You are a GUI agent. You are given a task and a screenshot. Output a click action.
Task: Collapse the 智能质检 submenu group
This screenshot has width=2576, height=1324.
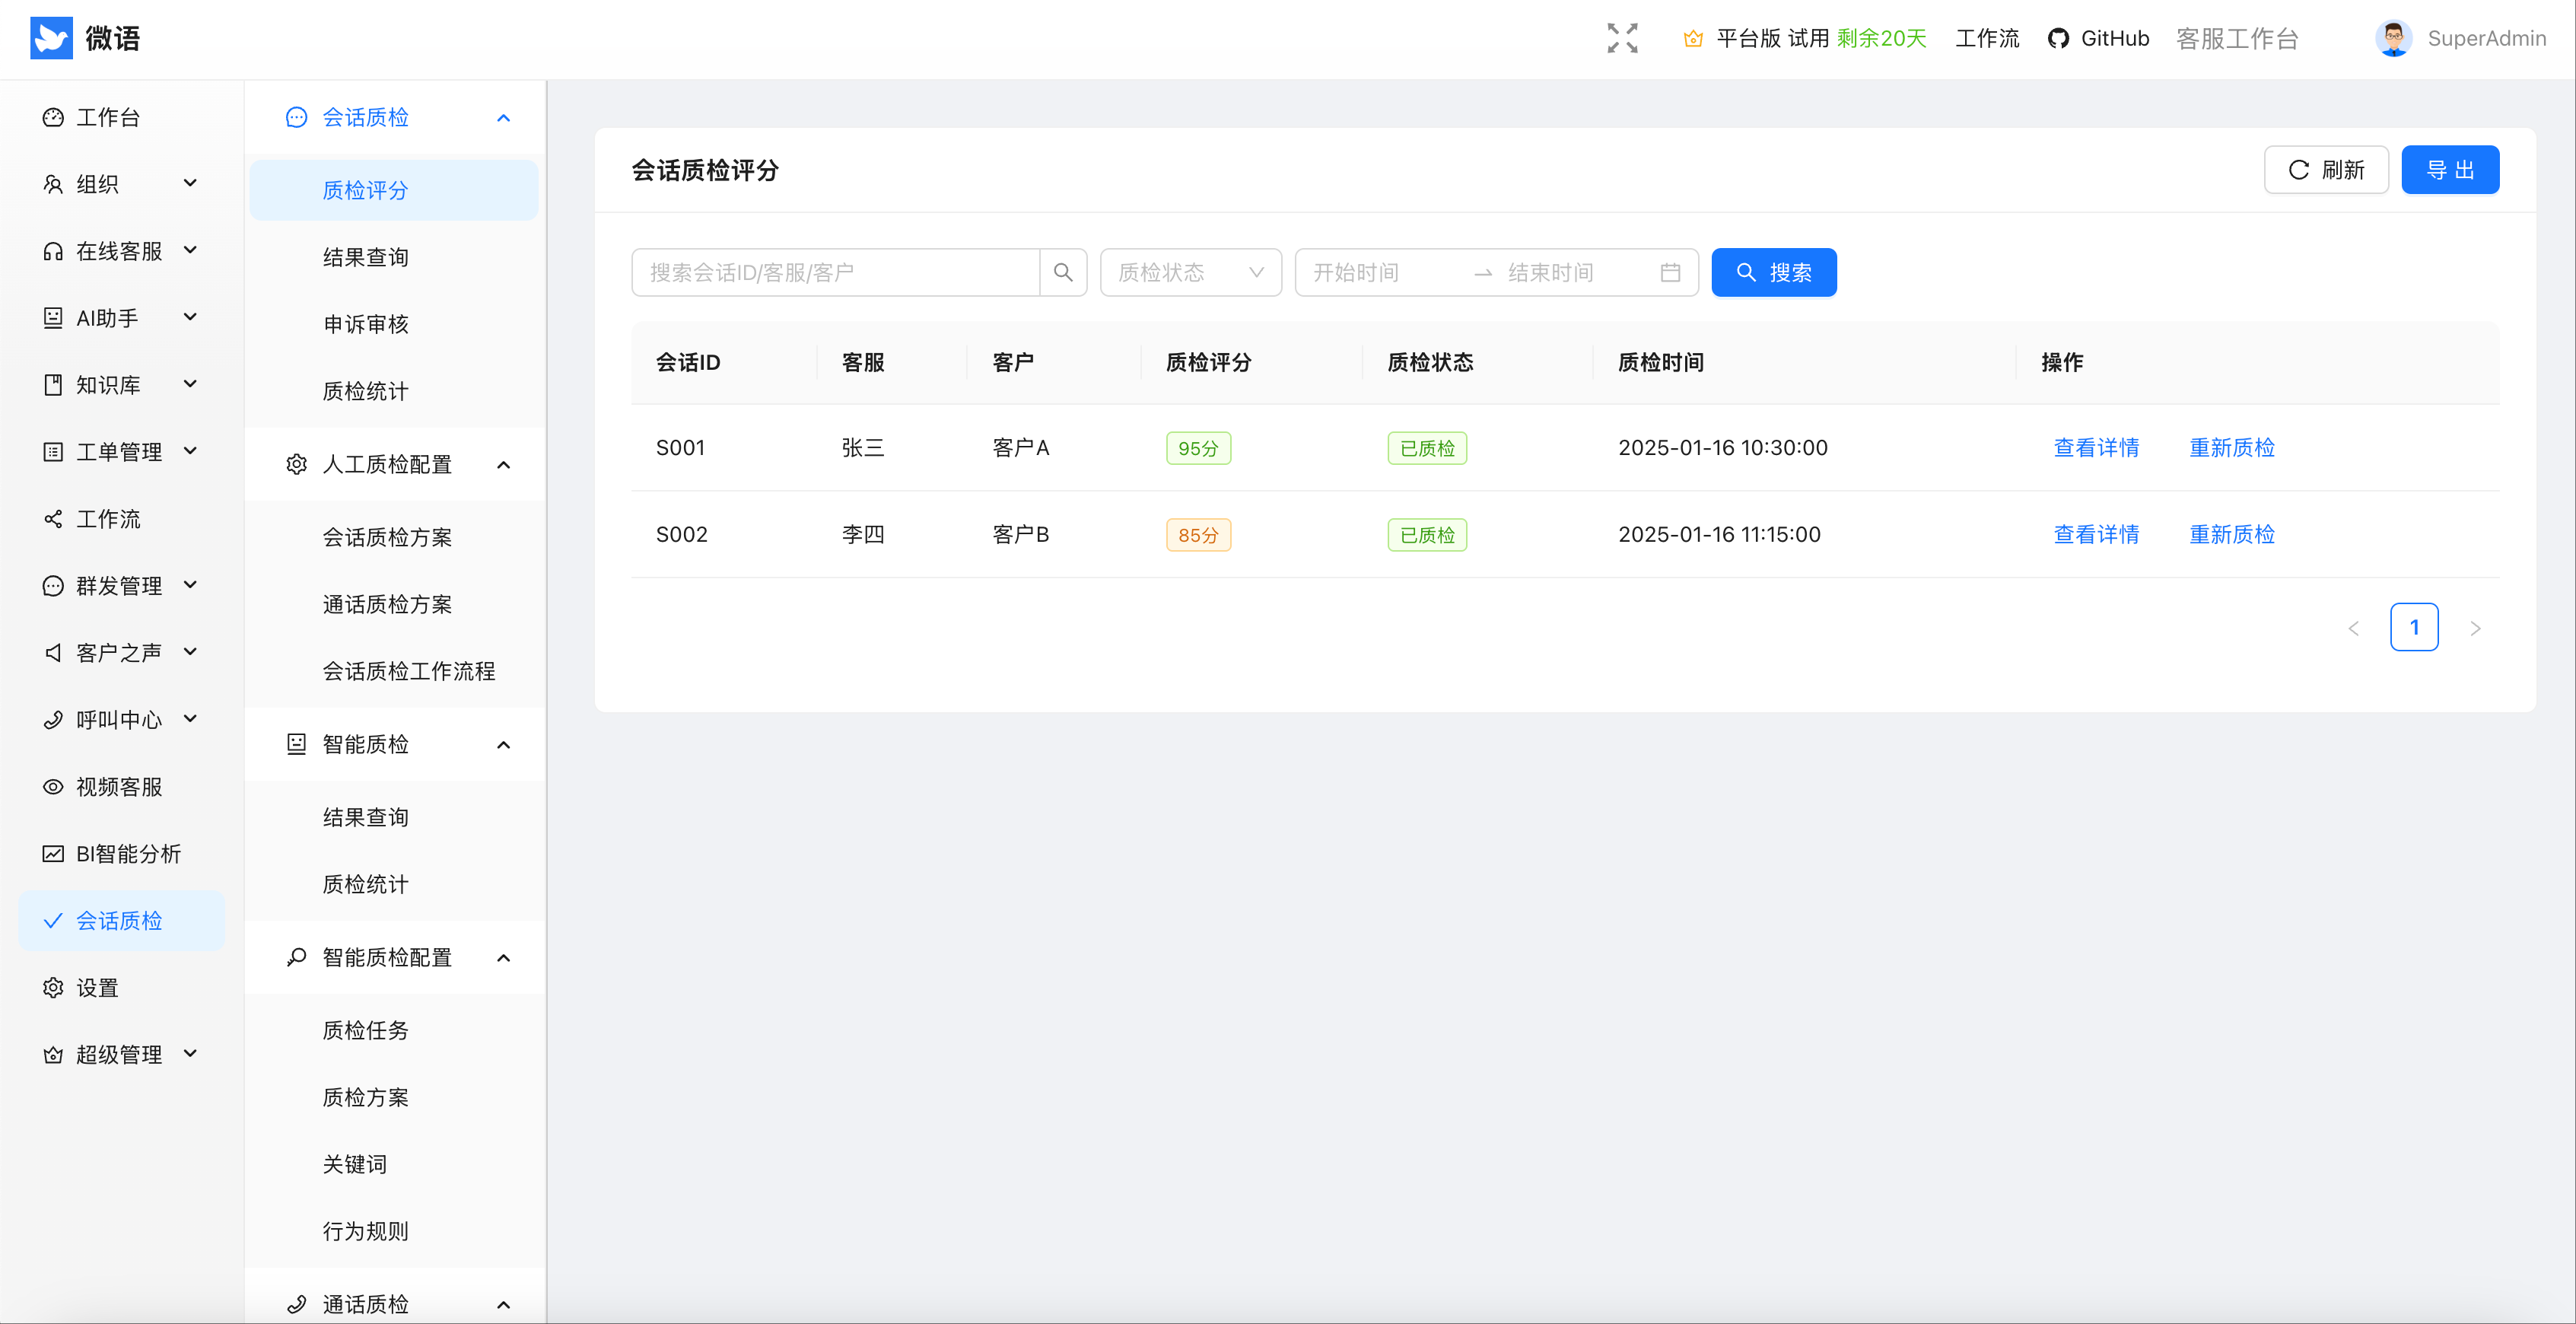click(x=503, y=744)
